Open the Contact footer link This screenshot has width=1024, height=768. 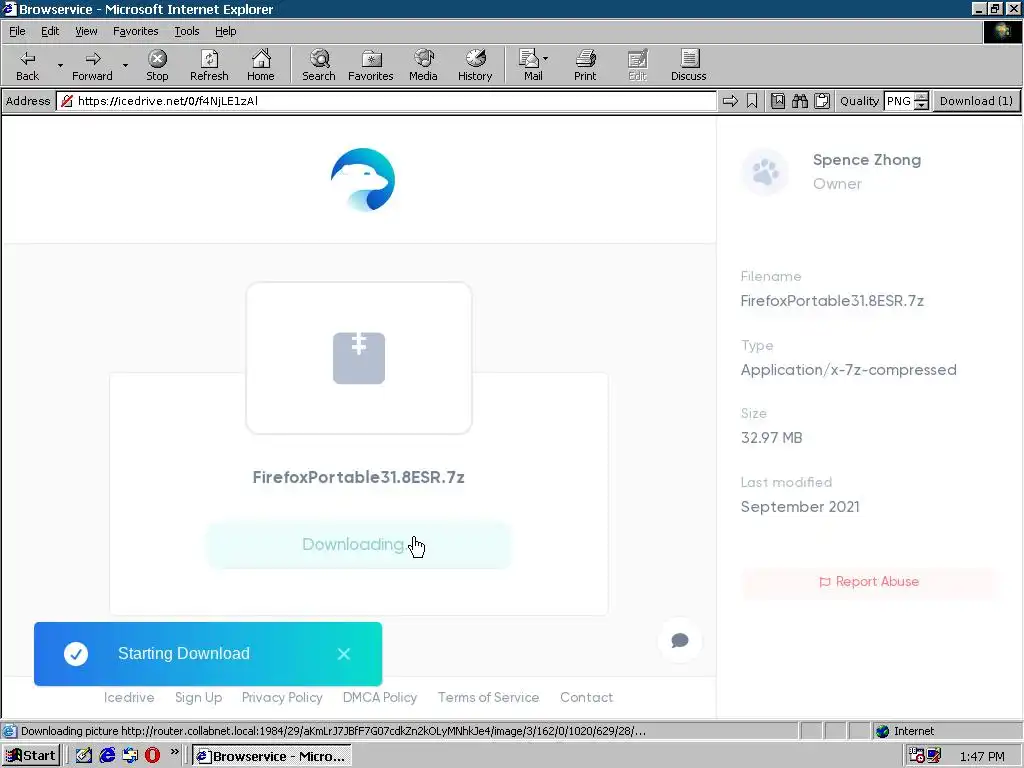point(586,697)
